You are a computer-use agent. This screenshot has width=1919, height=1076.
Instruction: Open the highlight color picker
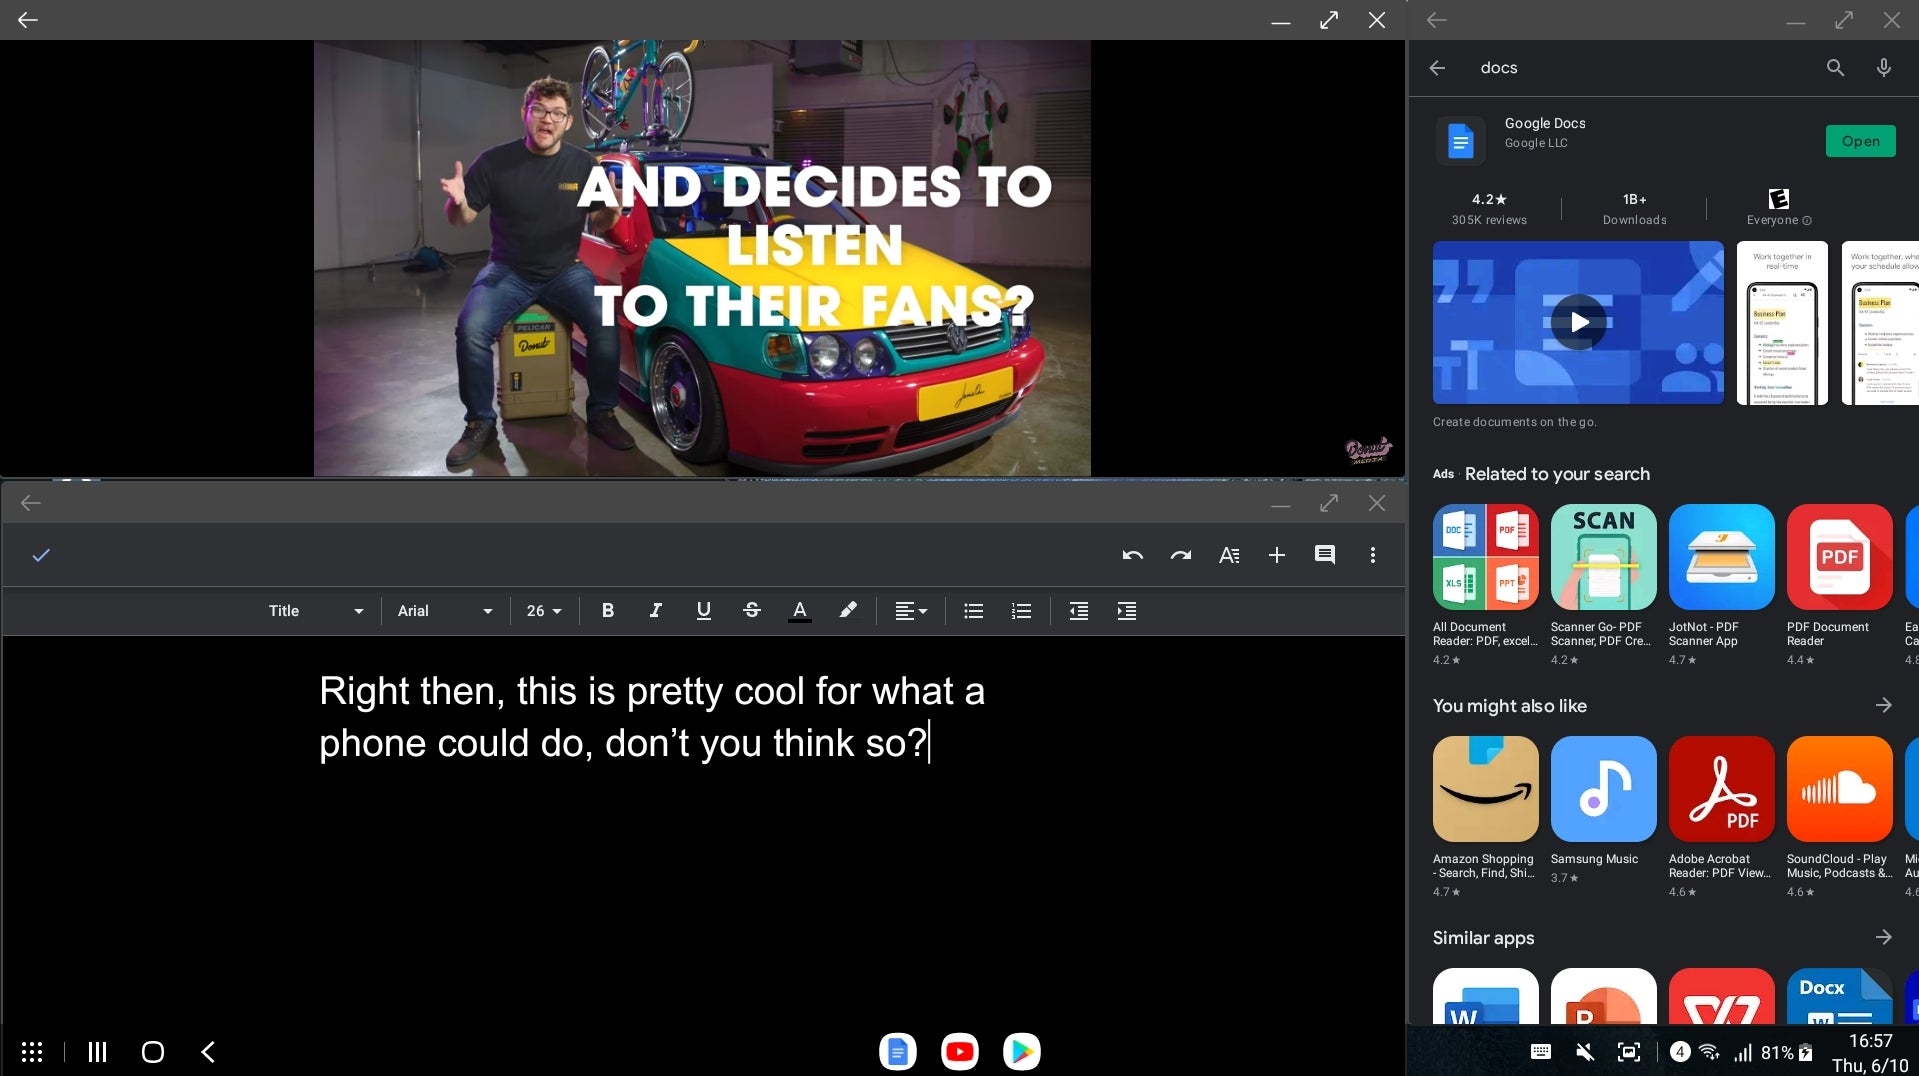[x=848, y=611]
